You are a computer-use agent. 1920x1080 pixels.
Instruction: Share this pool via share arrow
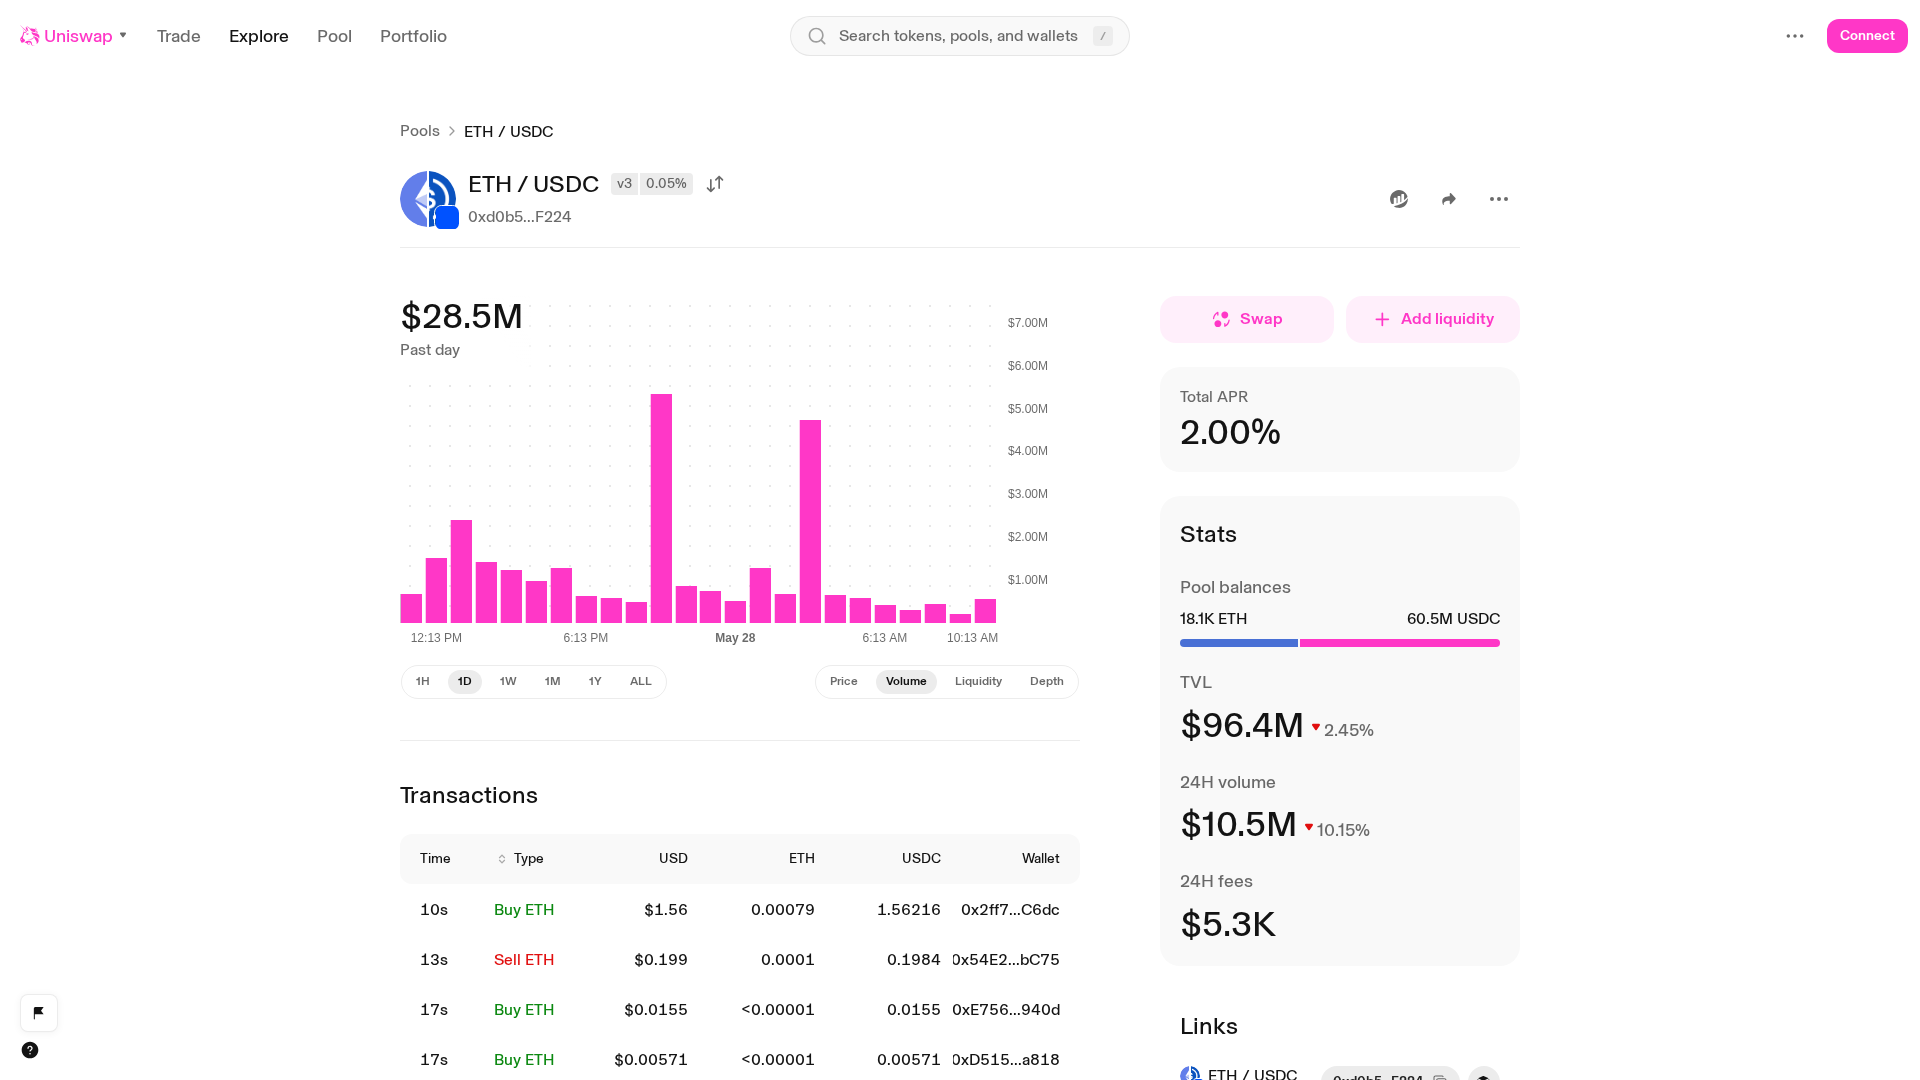tap(1449, 199)
